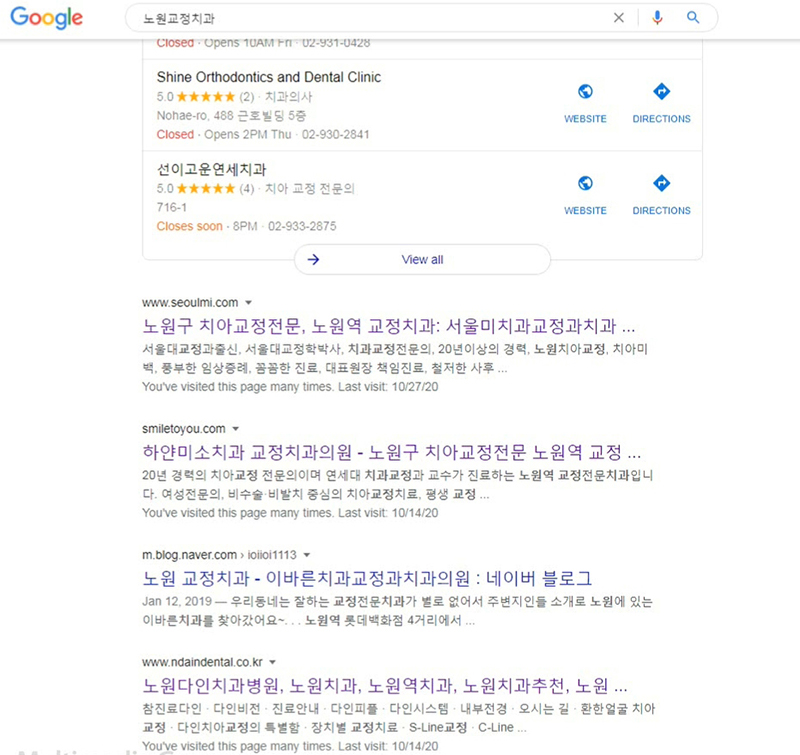Get directions icon for Shine Orthodontics
Image resolution: width=800 pixels, height=755 pixels.
click(x=661, y=92)
